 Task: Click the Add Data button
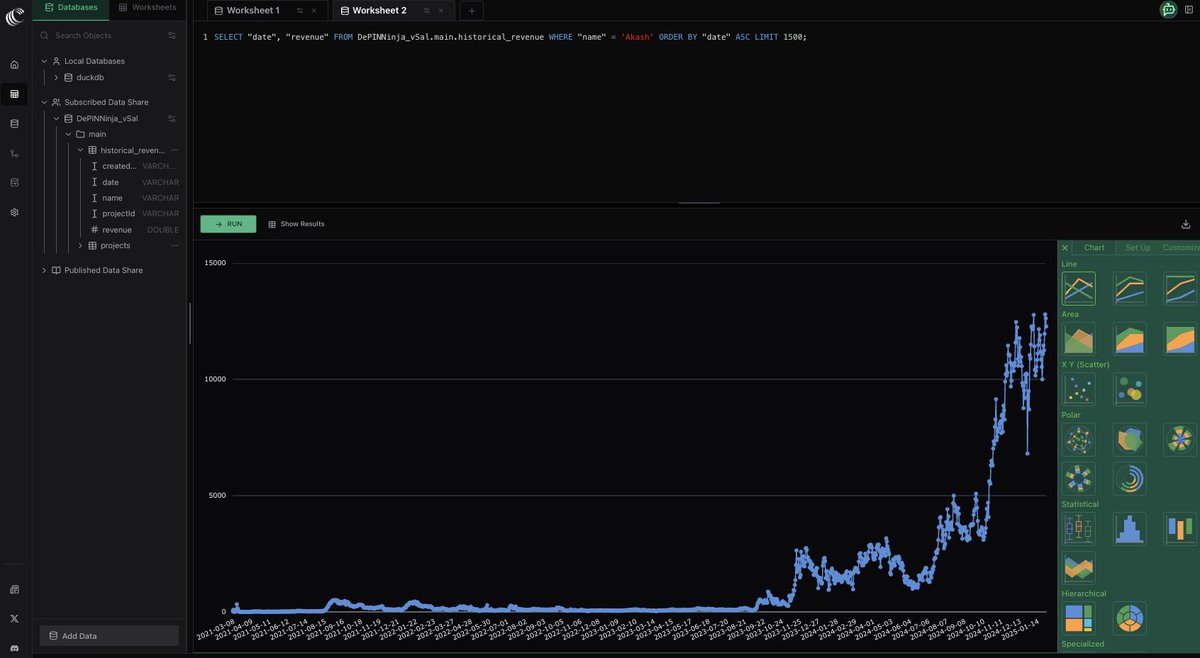tap(108, 635)
